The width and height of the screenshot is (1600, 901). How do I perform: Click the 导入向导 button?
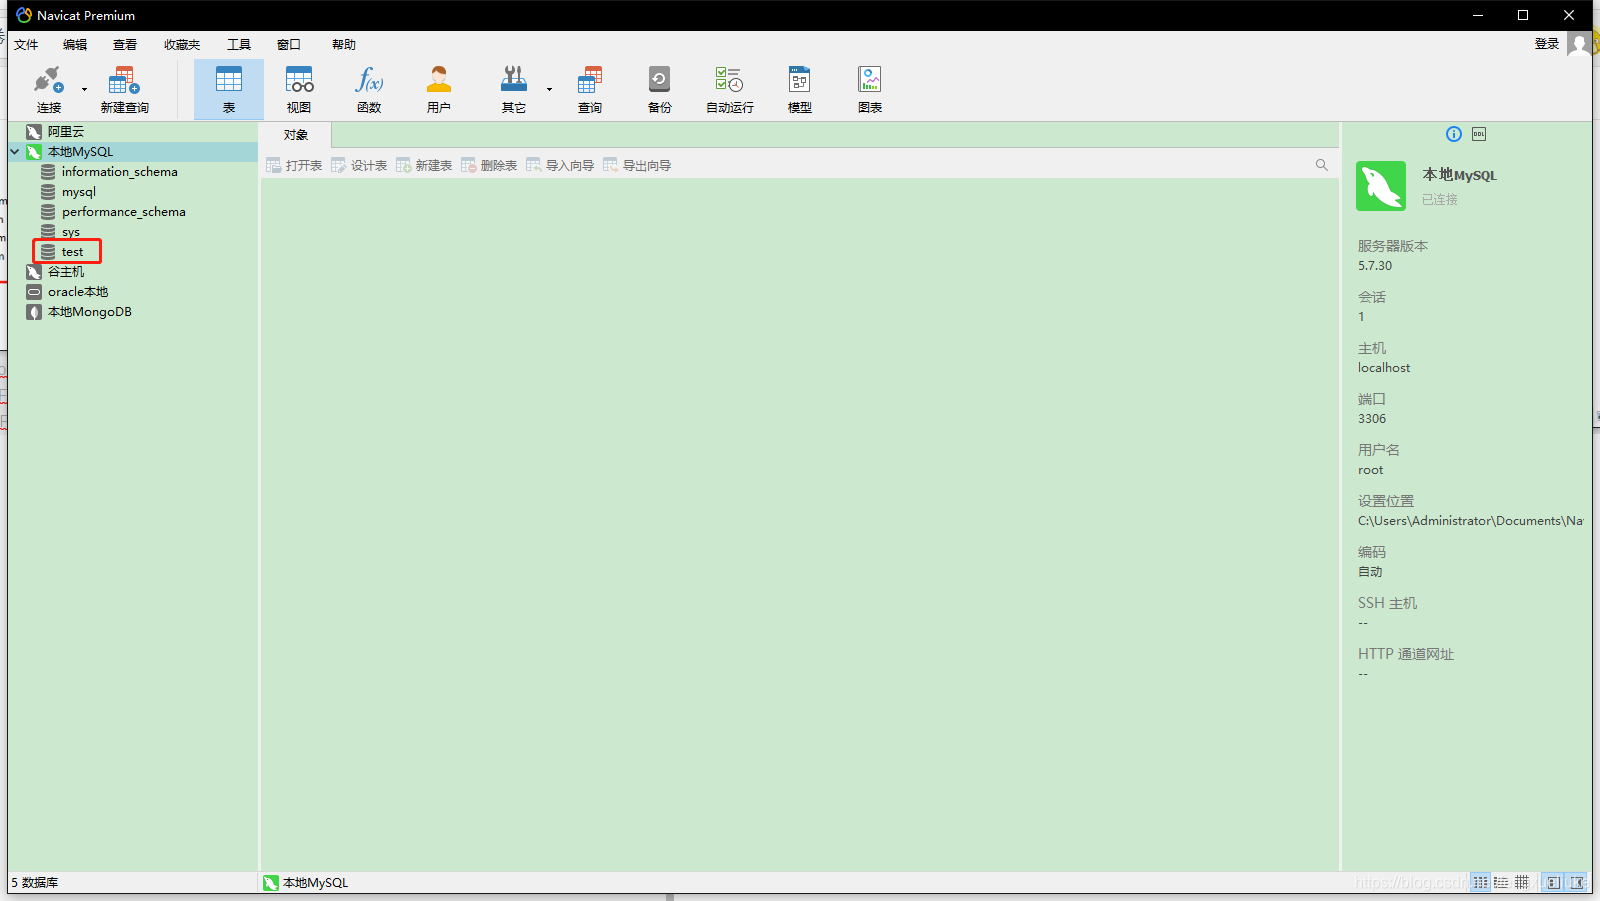click(560, 165)
